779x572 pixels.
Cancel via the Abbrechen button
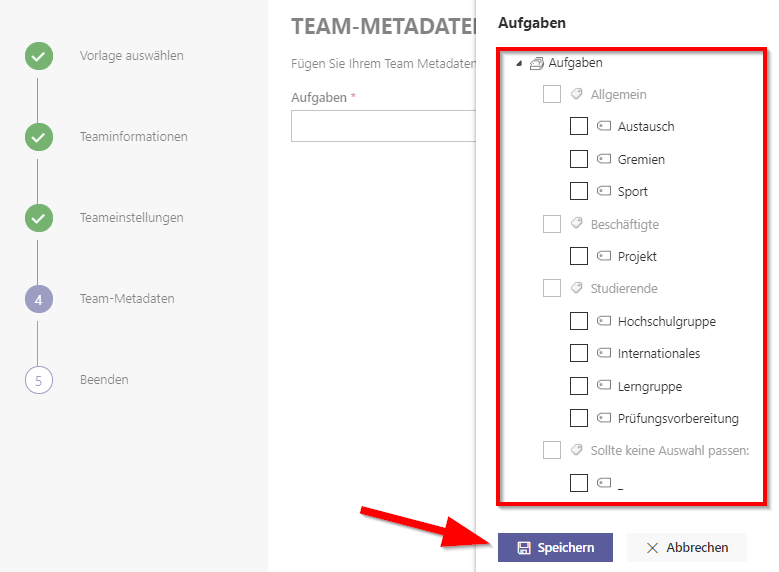click(687, 548)
